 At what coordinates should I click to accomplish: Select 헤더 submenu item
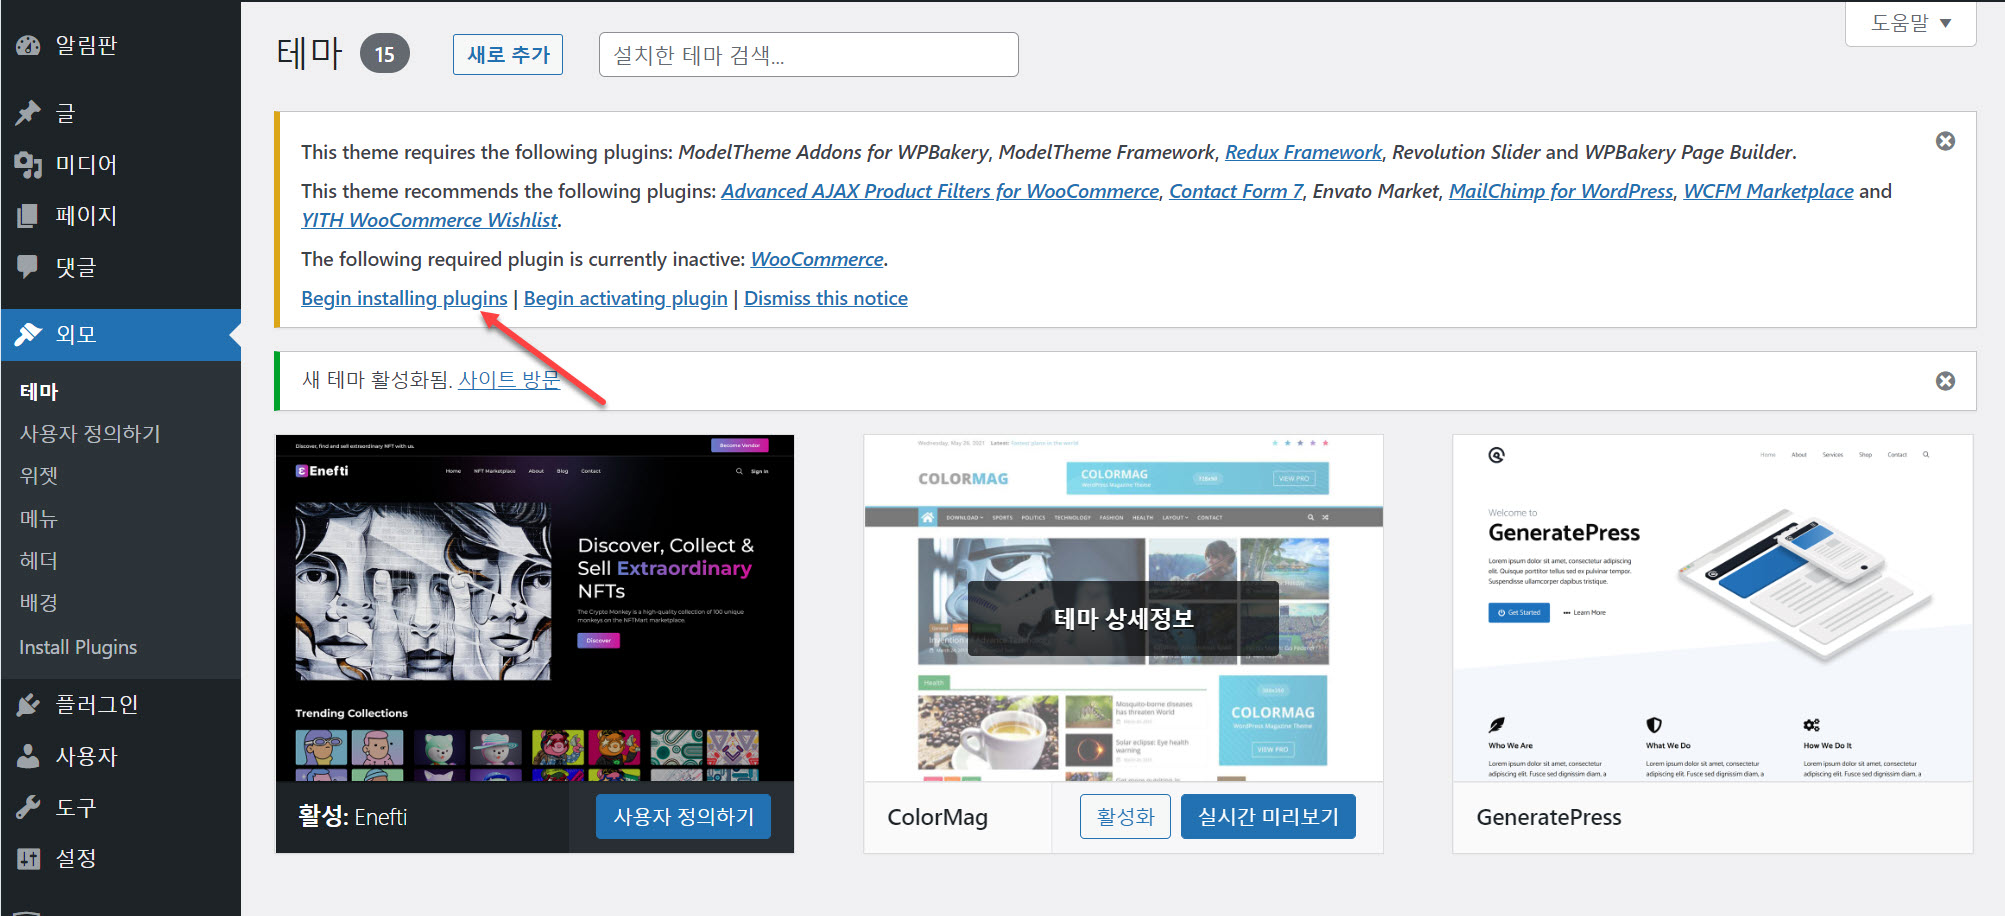[39, 561]
